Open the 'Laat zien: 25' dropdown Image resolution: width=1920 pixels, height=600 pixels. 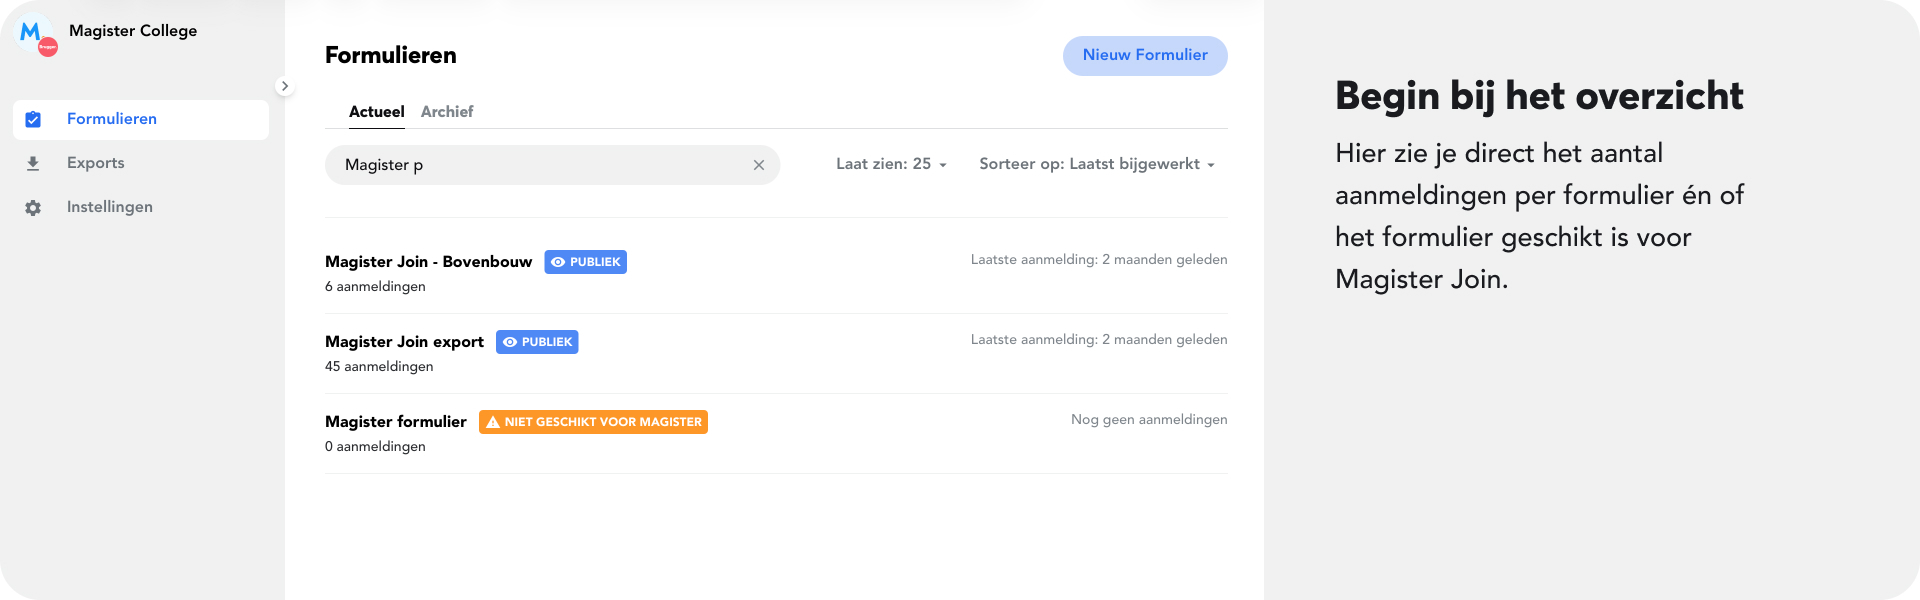[x=891, y=164]
